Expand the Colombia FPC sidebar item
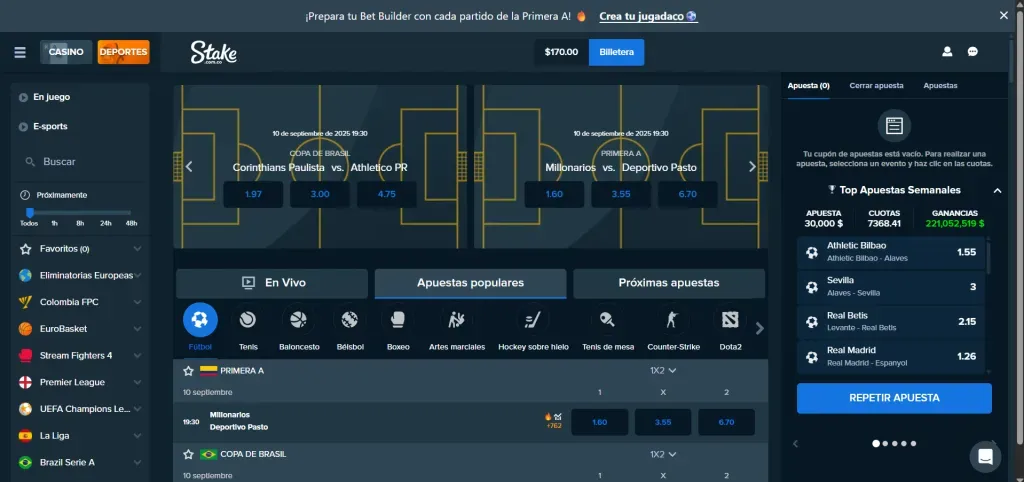The width and height of the screenshot is (1024, 482). [137, 302]
